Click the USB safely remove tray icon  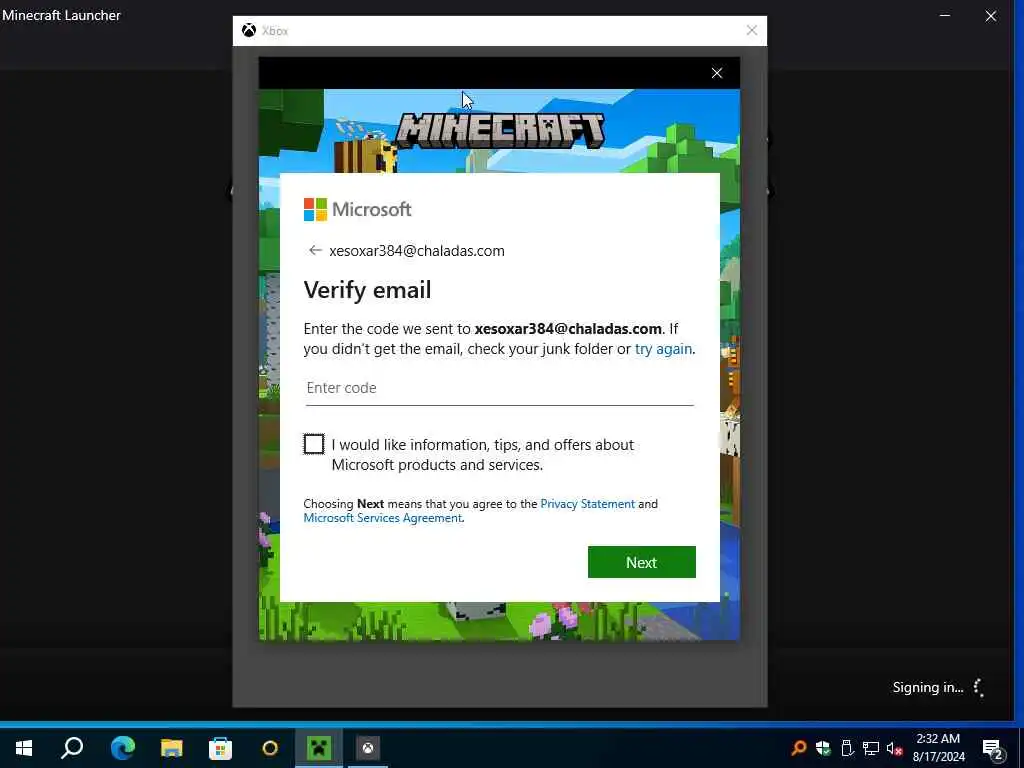point(847,748)
